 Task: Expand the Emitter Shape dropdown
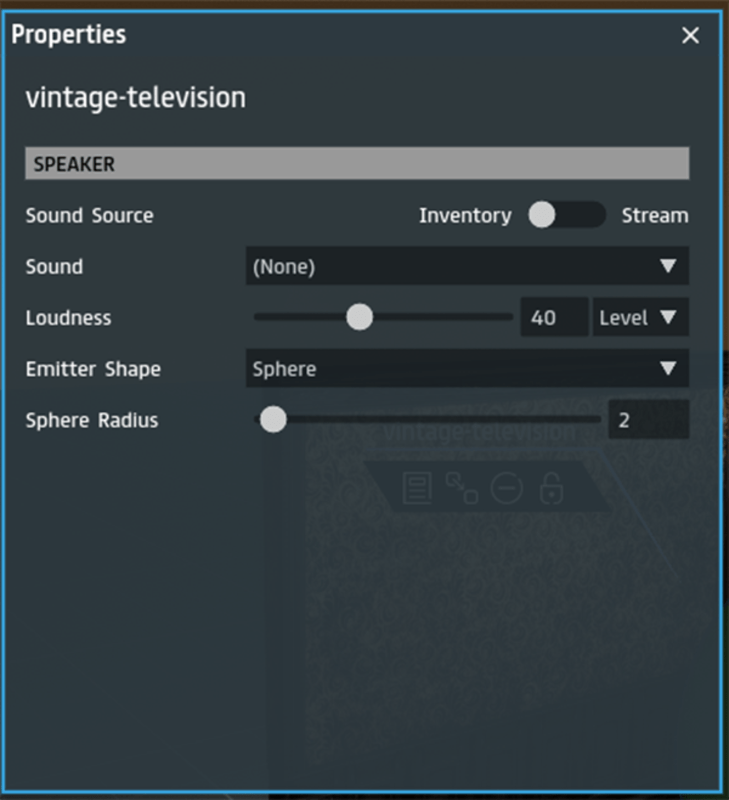(x=467, y=369)
